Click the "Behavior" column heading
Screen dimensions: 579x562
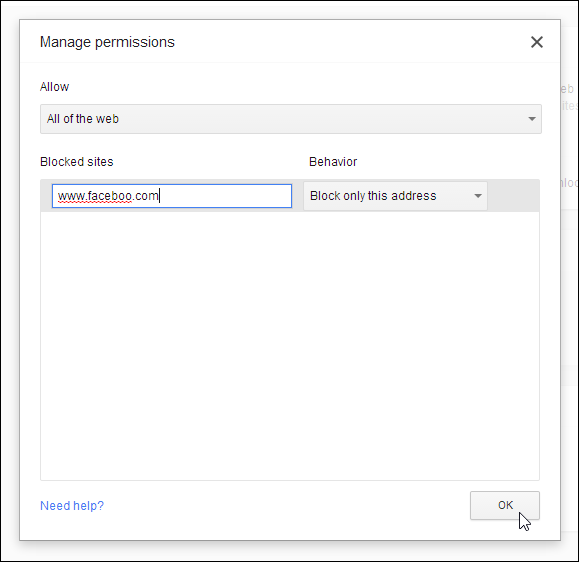click(333, 162)
